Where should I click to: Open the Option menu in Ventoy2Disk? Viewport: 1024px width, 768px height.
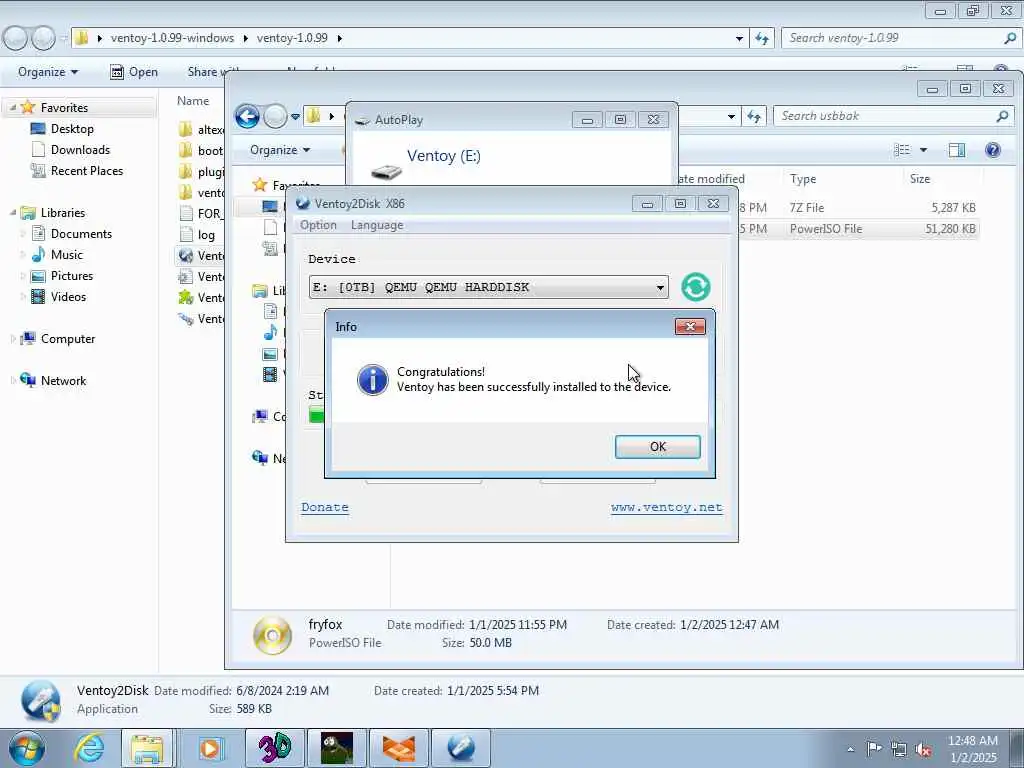point(318,225)
